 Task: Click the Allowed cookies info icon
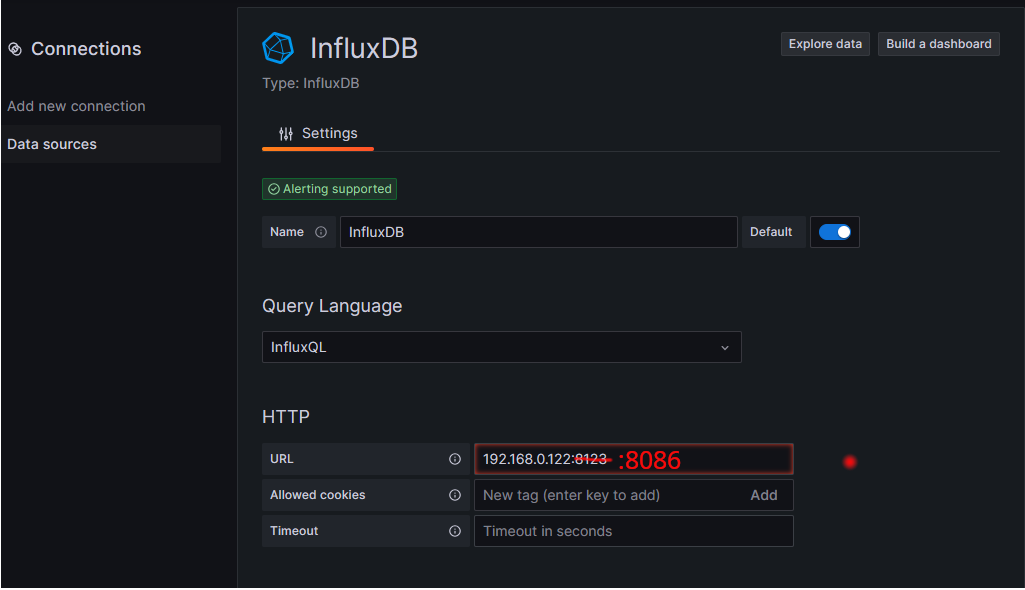click(x=455, y=495)
